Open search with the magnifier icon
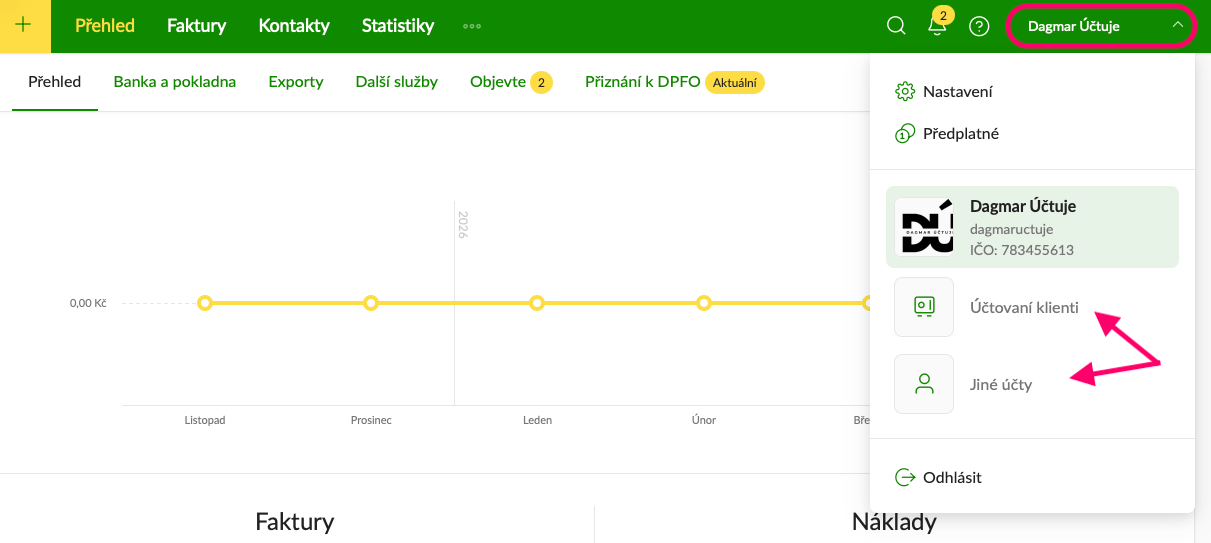Screen dimensions: 1211x543 pyautogui.click(x=897, y=26)
